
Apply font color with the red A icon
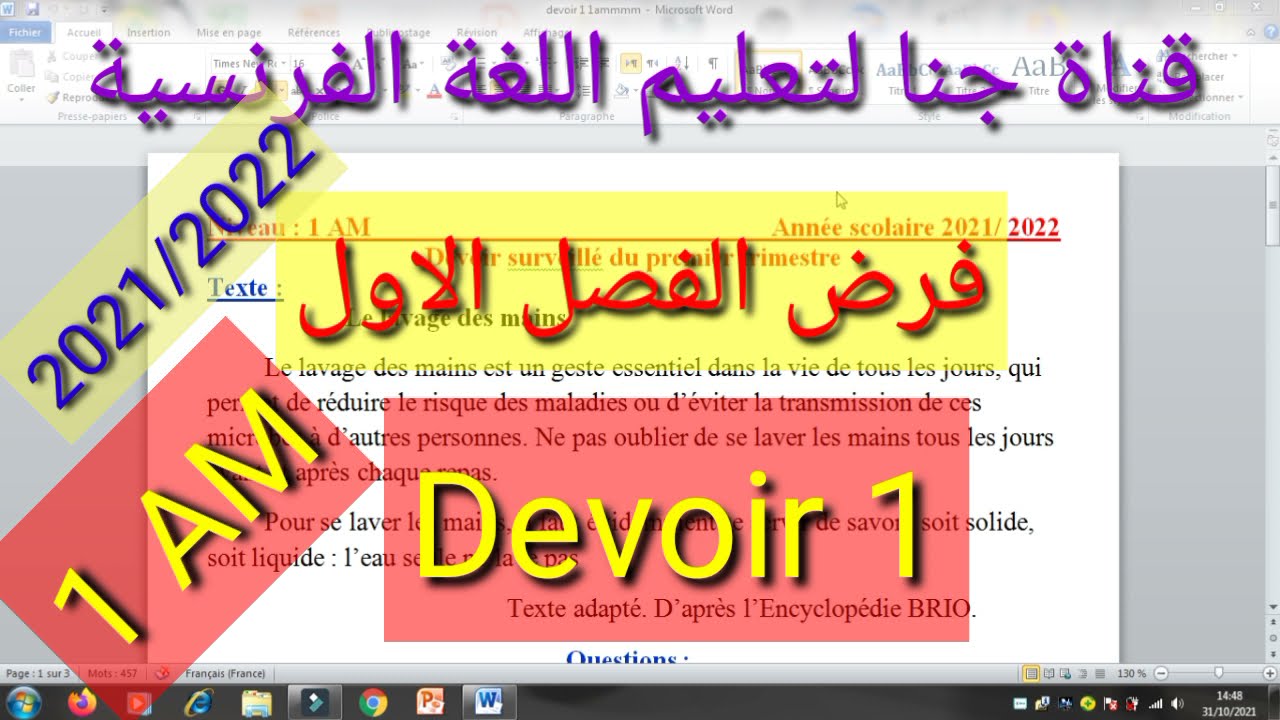click(x=434, y=91)
